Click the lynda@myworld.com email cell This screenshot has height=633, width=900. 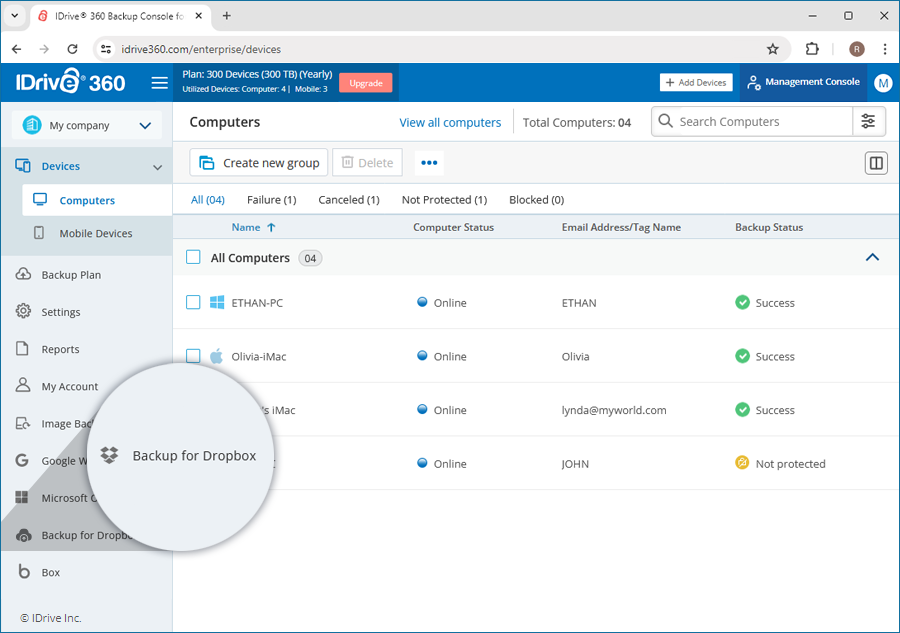click(x=614, y=410)
